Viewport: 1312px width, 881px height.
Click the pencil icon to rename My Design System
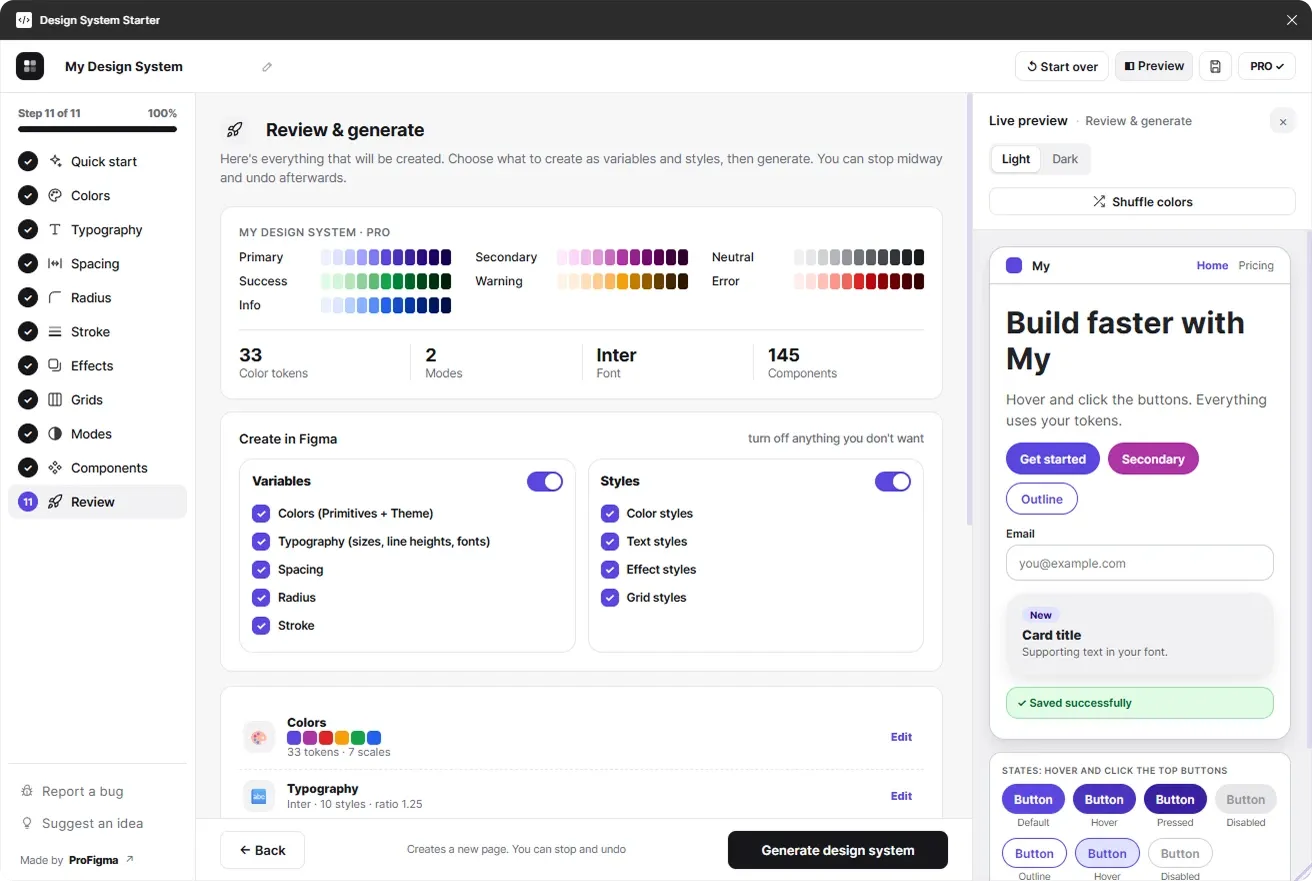[267, 67]
